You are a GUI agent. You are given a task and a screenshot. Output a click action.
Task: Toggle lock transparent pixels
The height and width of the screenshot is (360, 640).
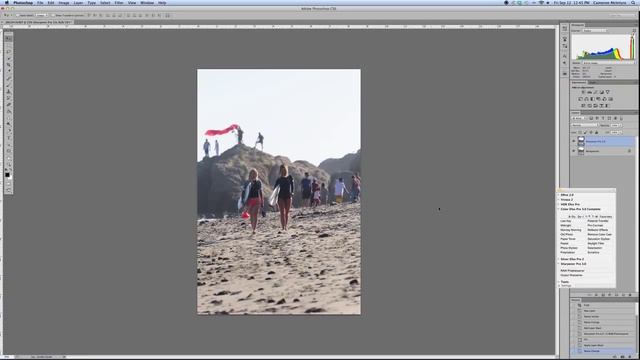point(580,132)
